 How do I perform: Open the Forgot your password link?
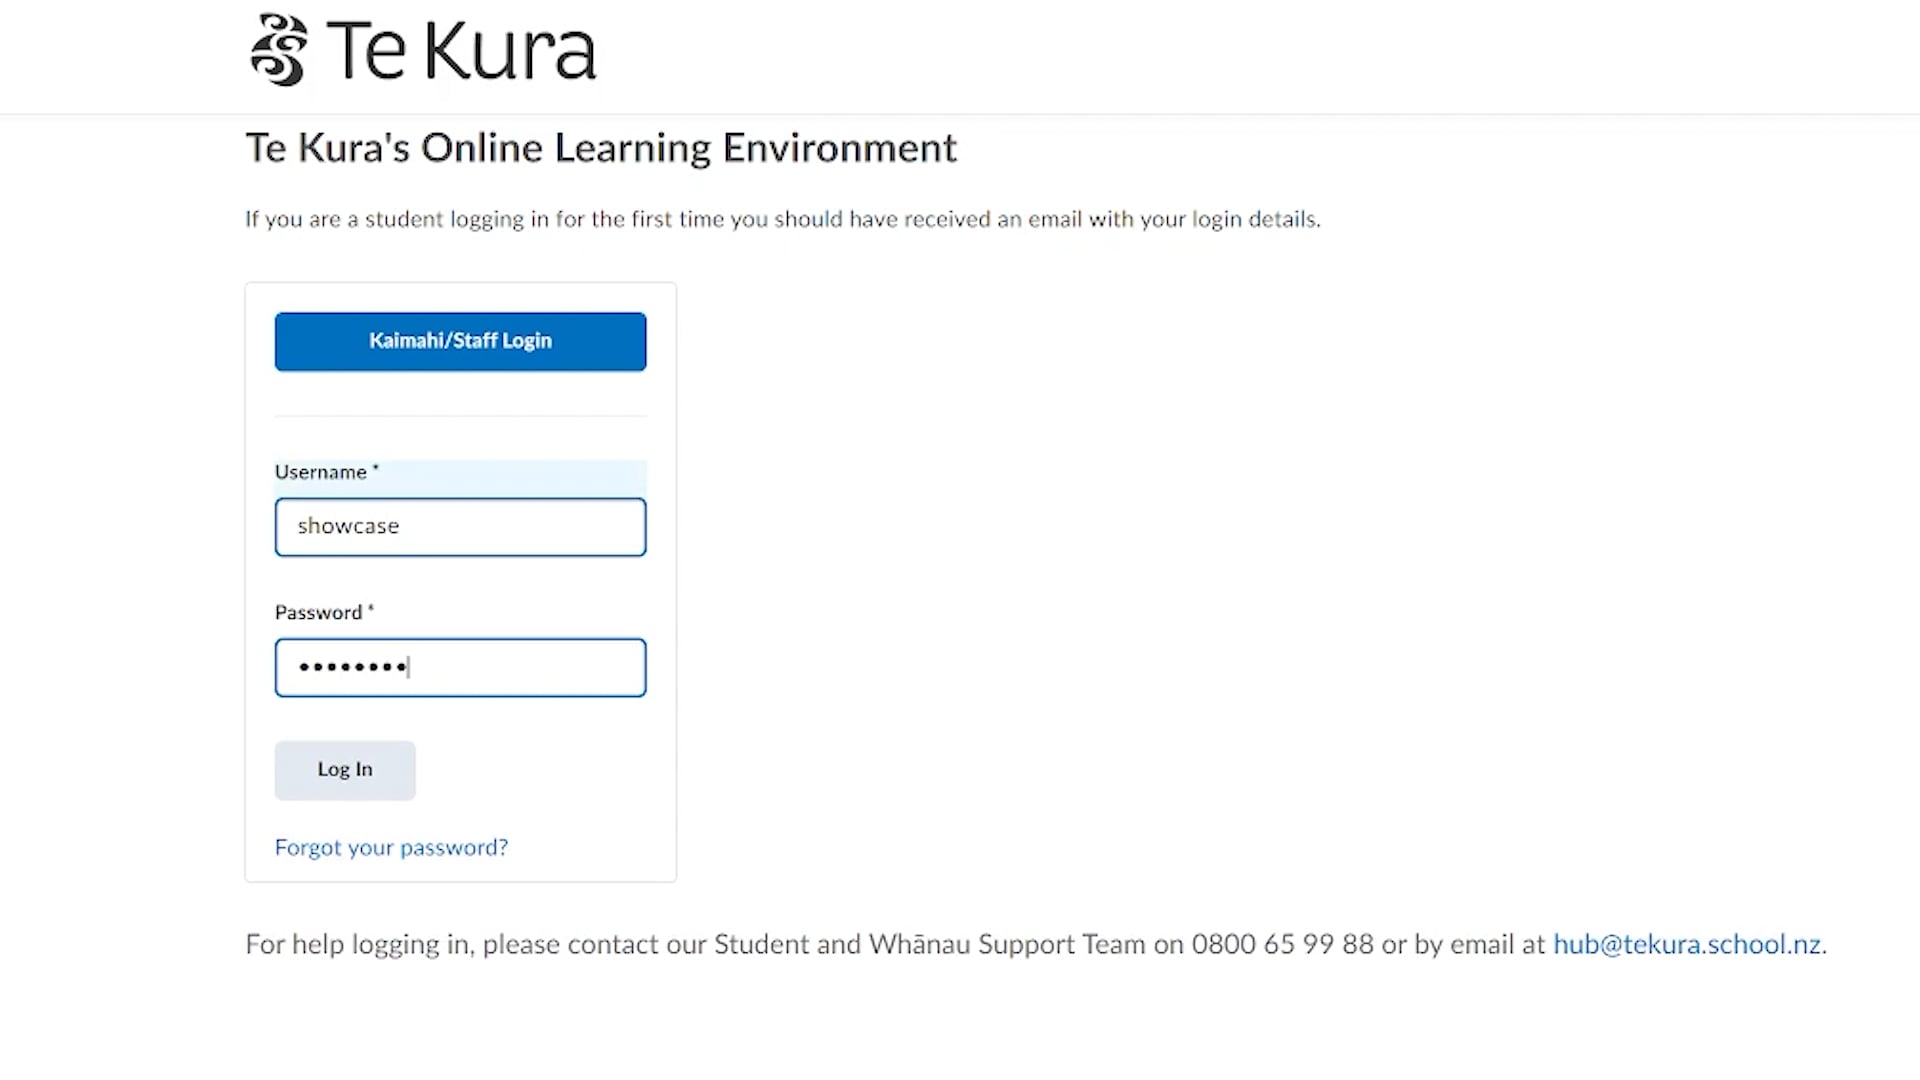(391, 848)
